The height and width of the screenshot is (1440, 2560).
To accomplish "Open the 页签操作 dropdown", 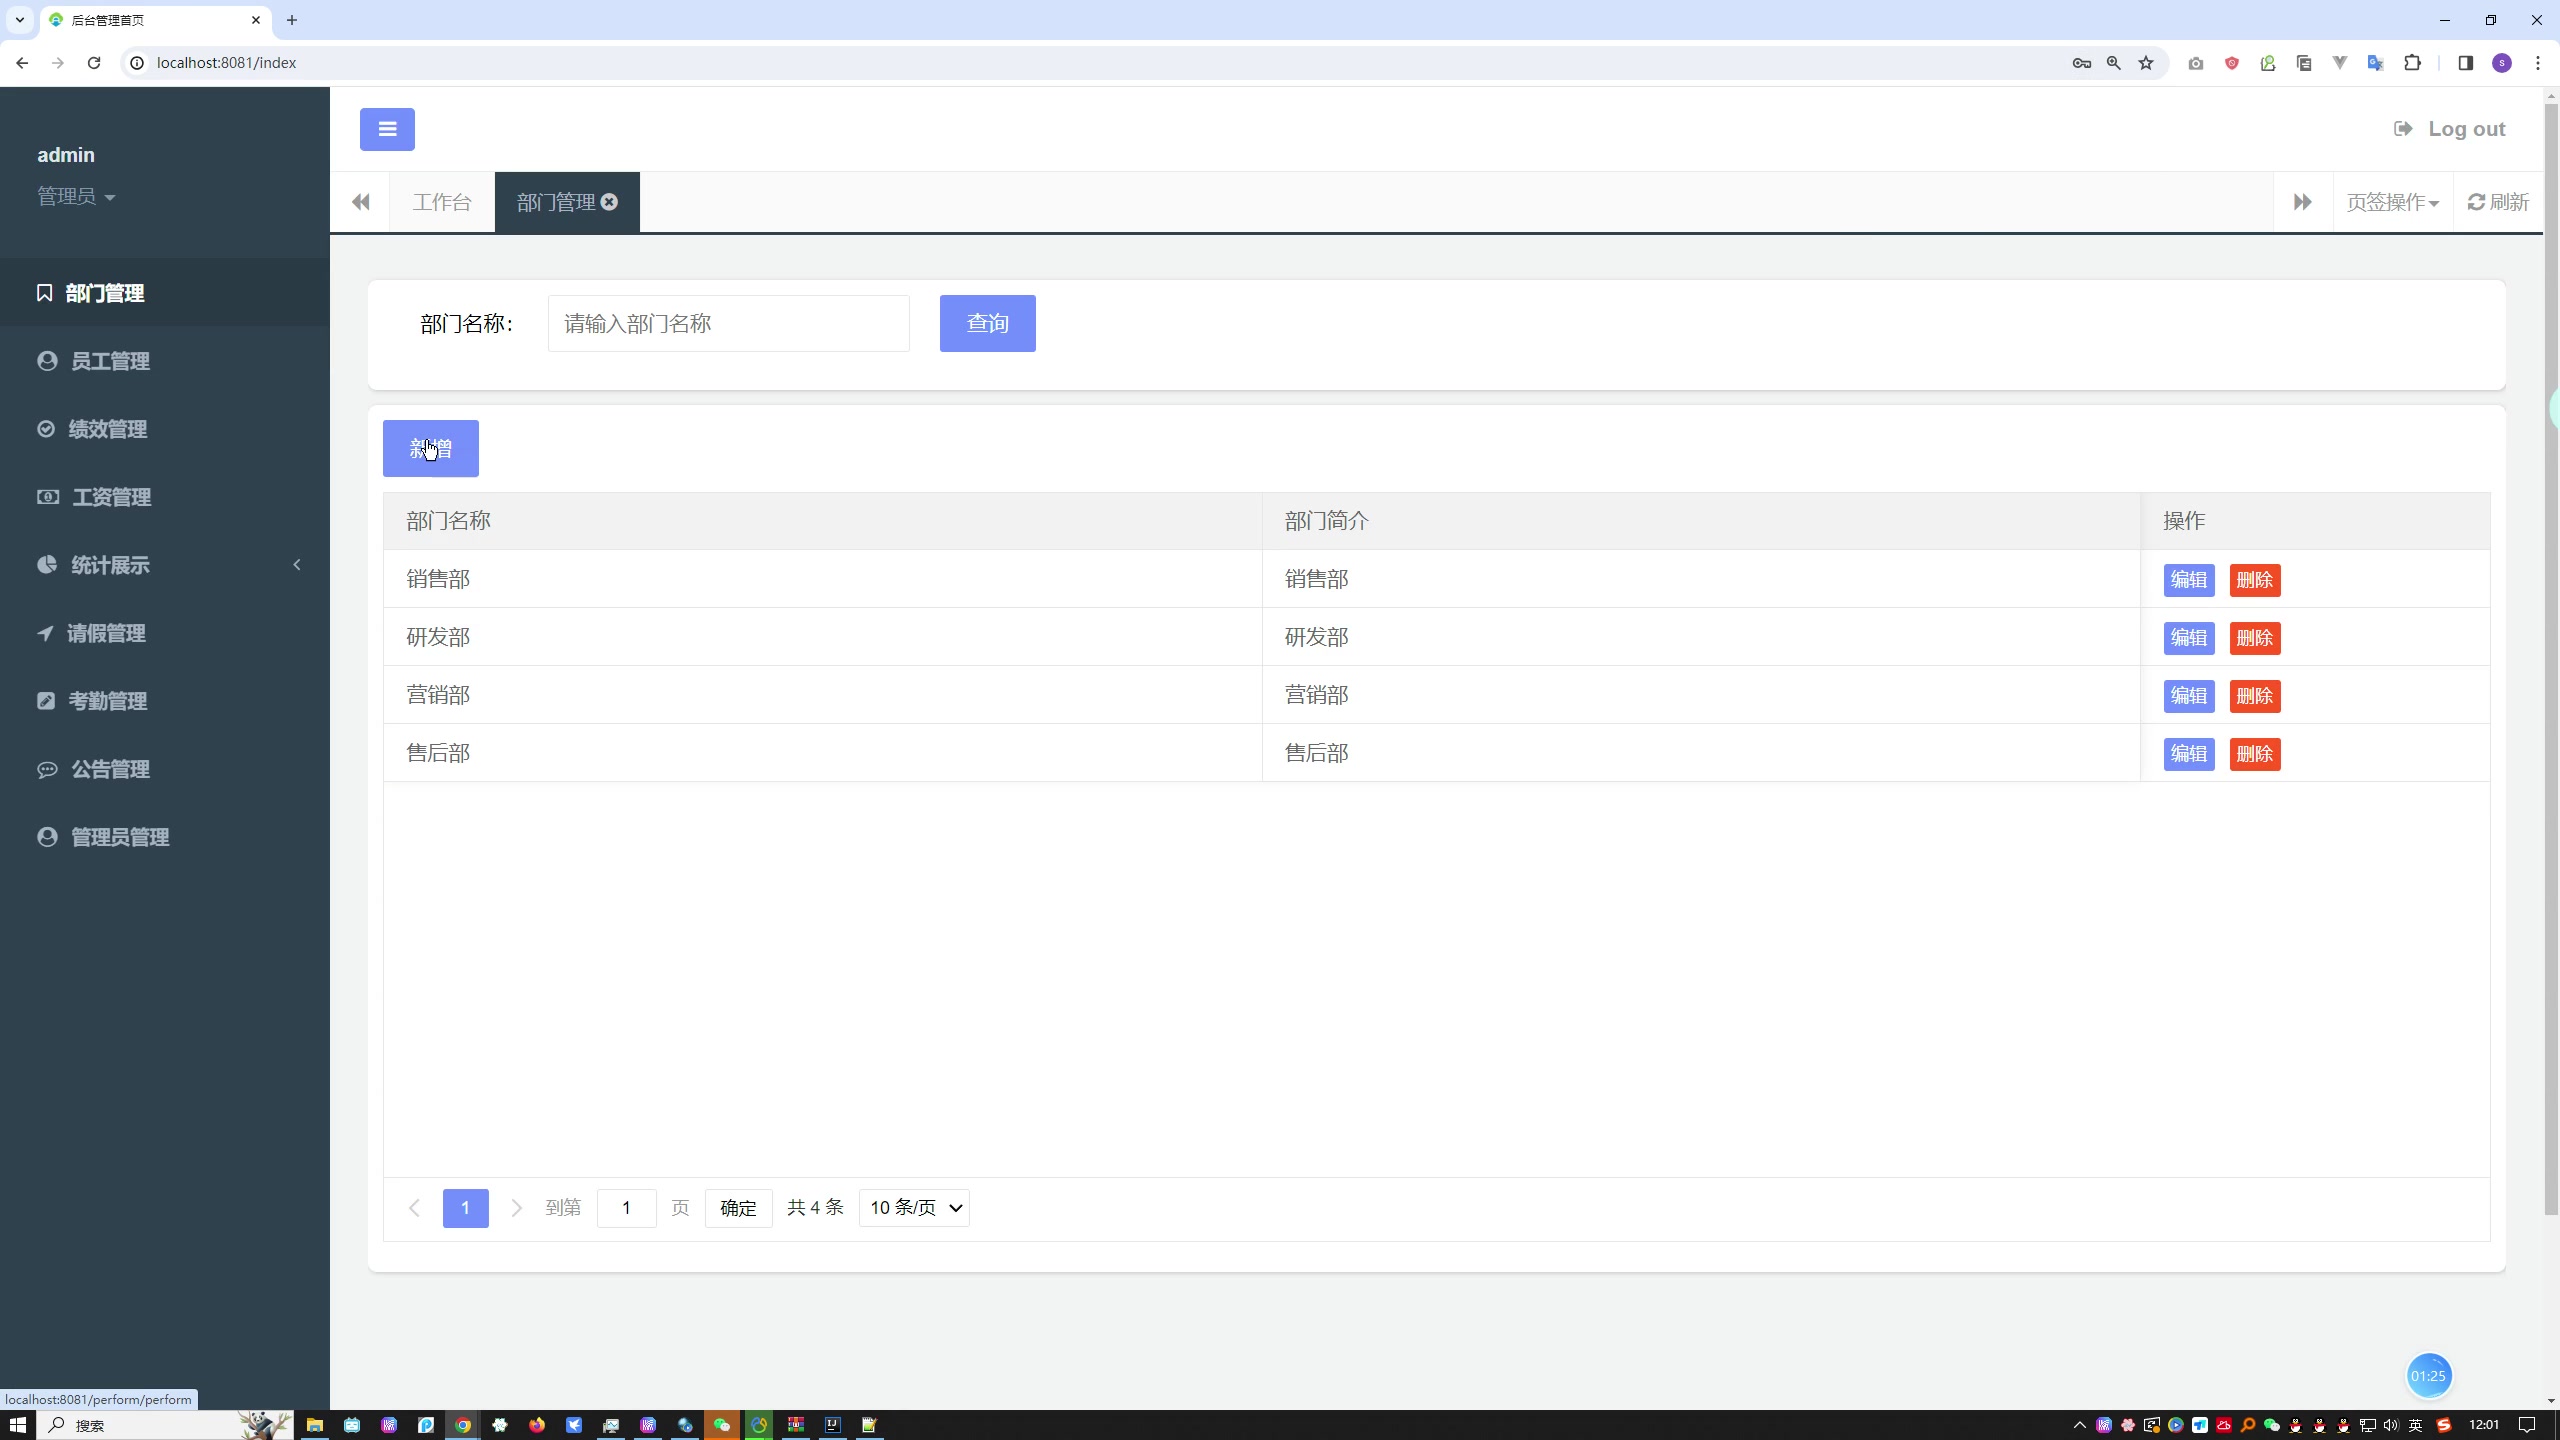I will pos(2392,202).
